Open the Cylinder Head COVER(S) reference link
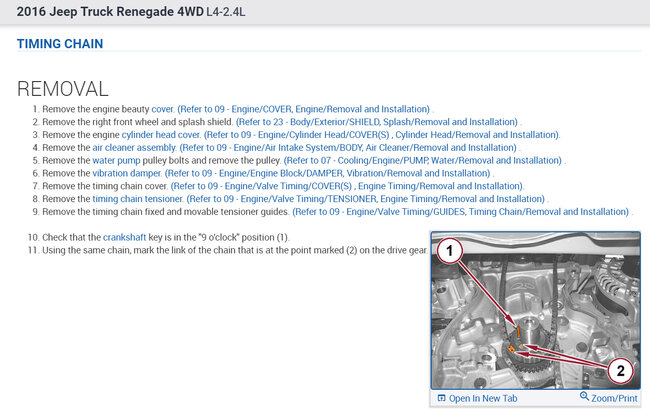 381,135
